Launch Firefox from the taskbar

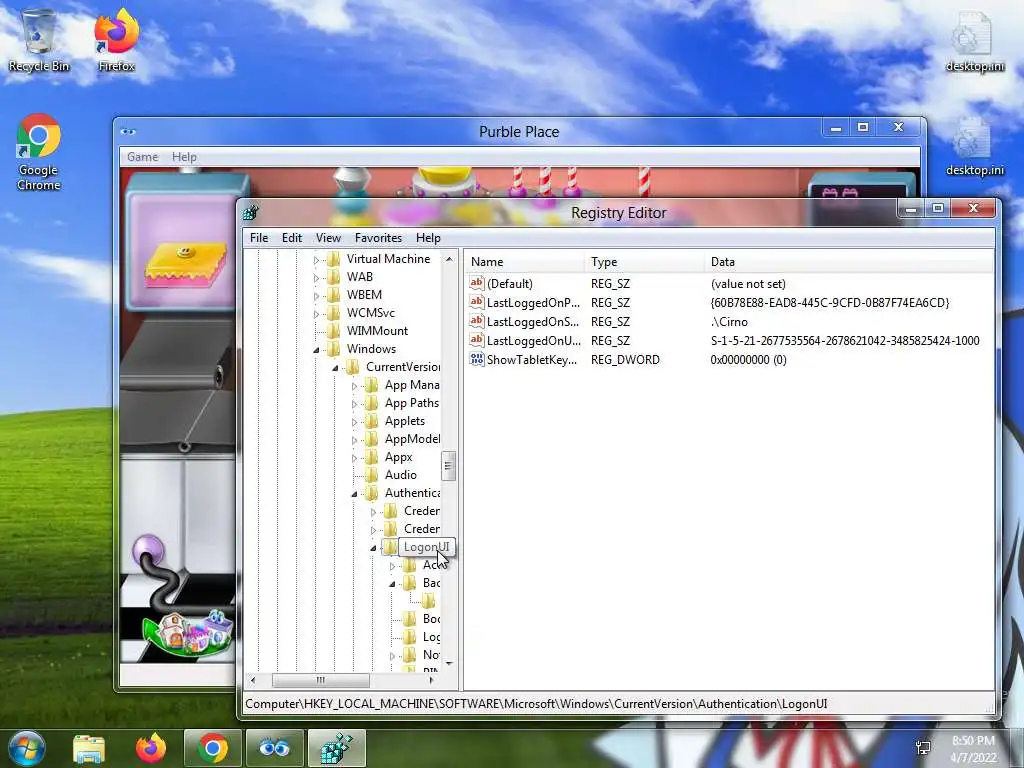[151, 748]
